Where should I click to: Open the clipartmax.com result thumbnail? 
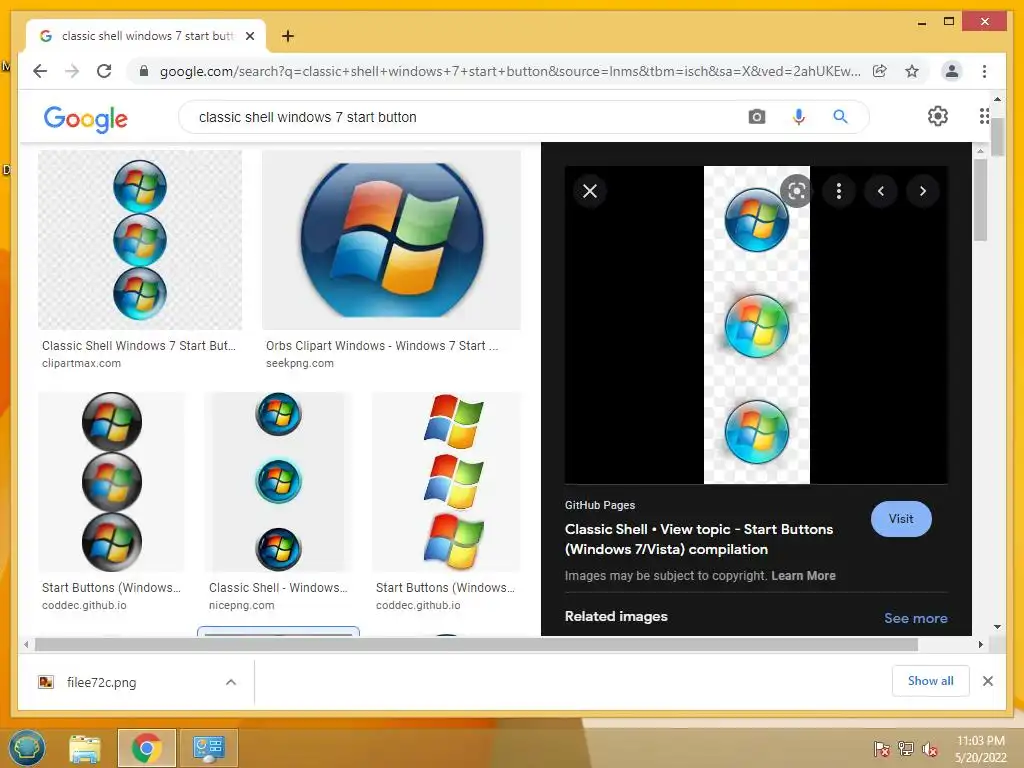pyautogui.click(x=140, y=240)
